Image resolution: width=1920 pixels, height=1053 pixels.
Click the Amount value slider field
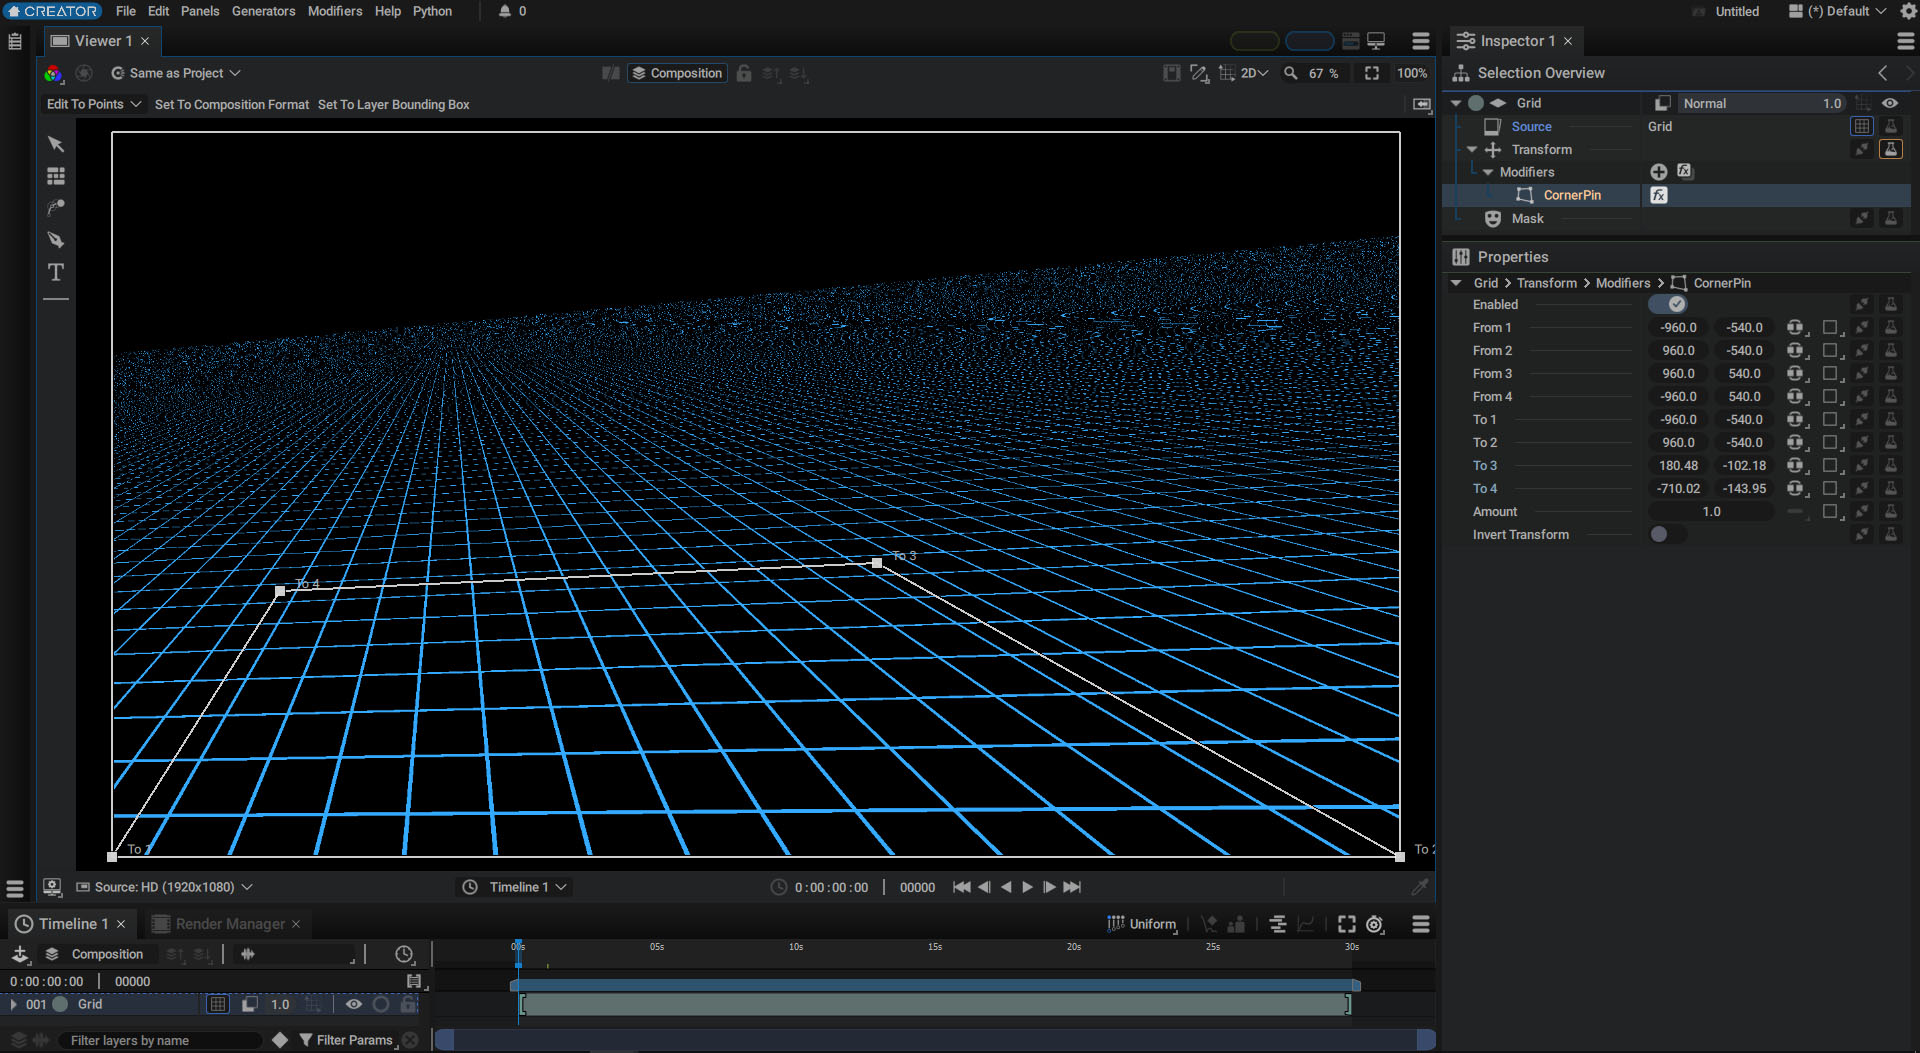(x=1711, y=512)
